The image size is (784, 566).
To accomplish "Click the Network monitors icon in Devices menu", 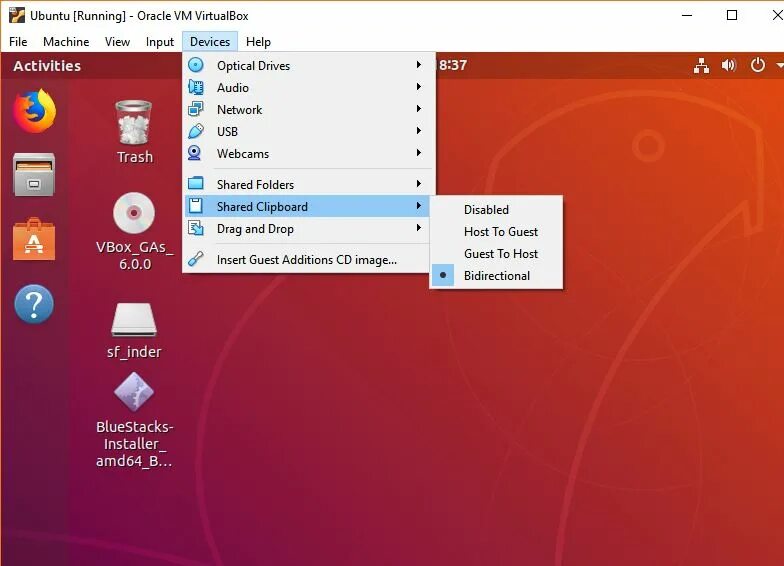I will pos(196,109).
